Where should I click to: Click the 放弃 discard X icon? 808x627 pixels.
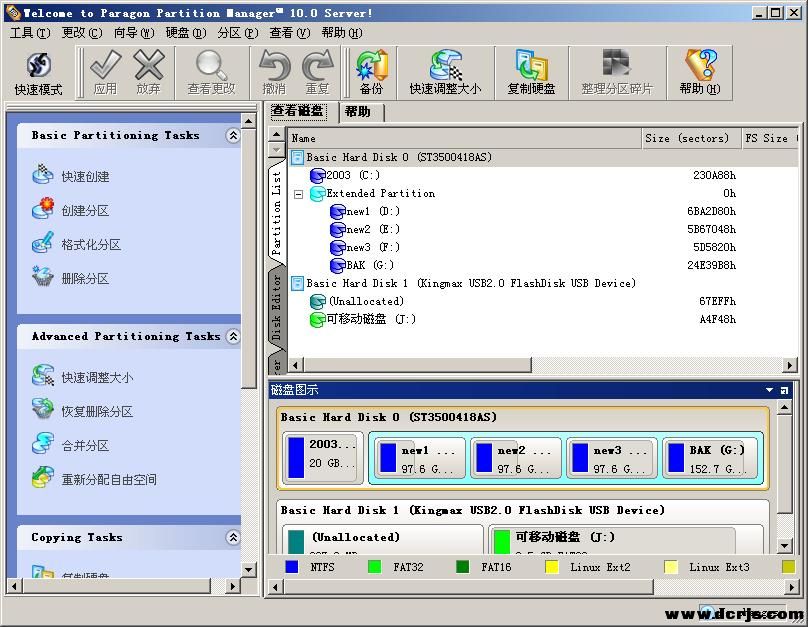pyautogui.click(x=149, y=65)
